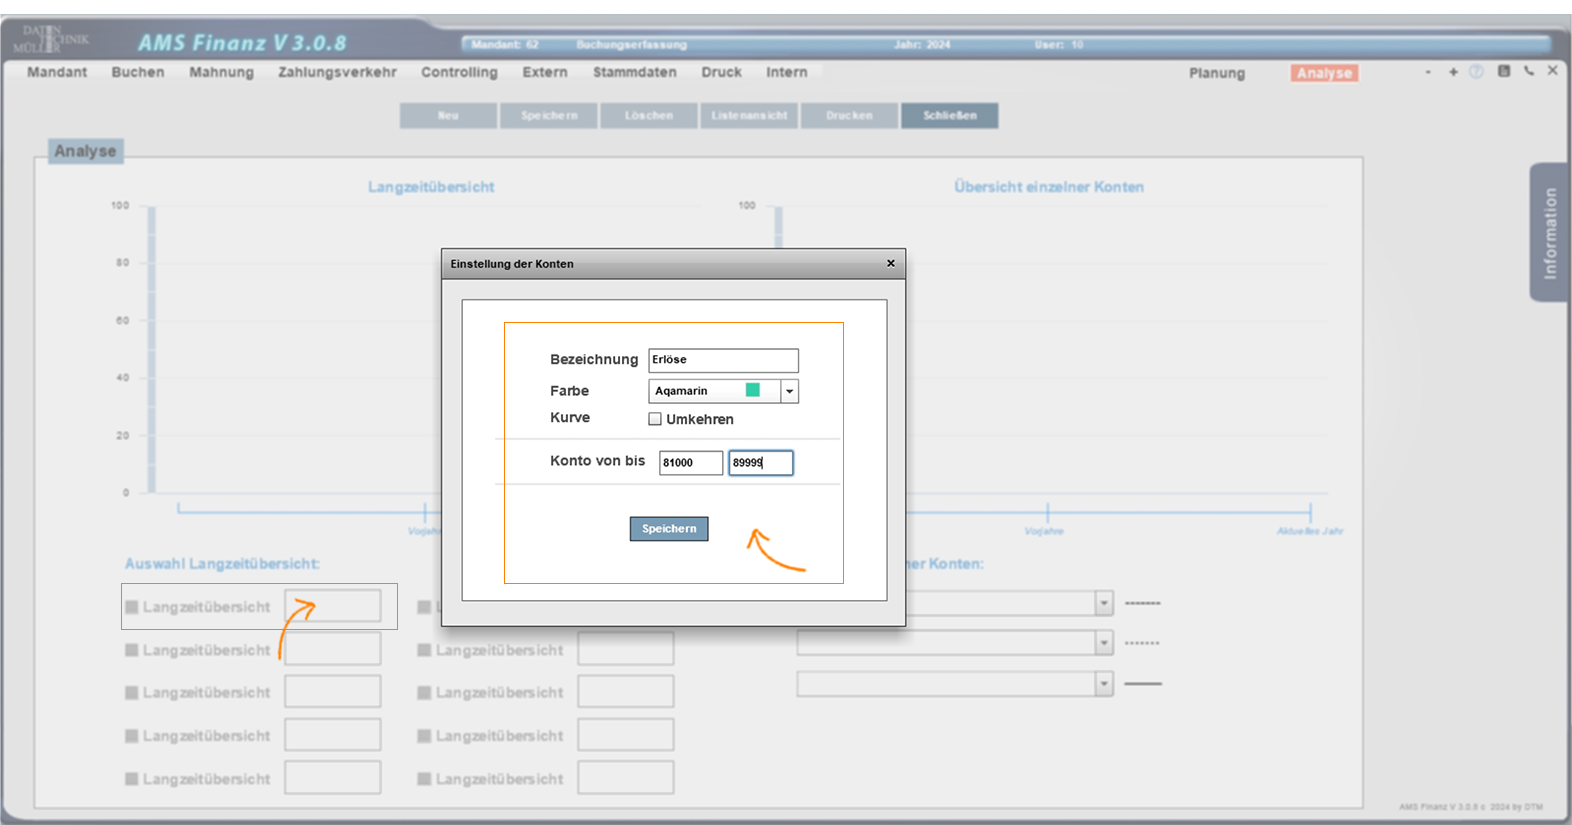The height and width of the screenshot is (825, 1572).
Task: Open the Information side panel tab
Action: pos(1549,233)
